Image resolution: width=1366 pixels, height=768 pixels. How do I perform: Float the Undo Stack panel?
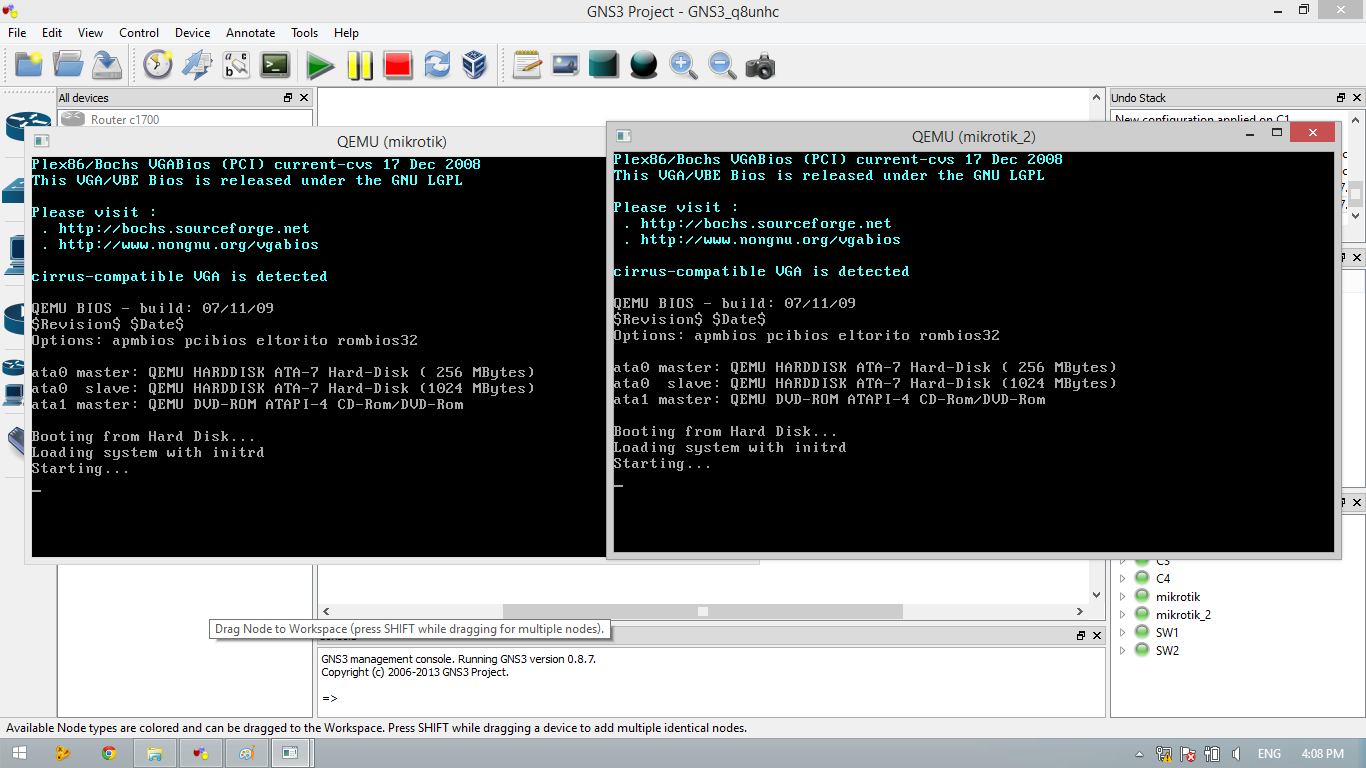pos(1341,98)
